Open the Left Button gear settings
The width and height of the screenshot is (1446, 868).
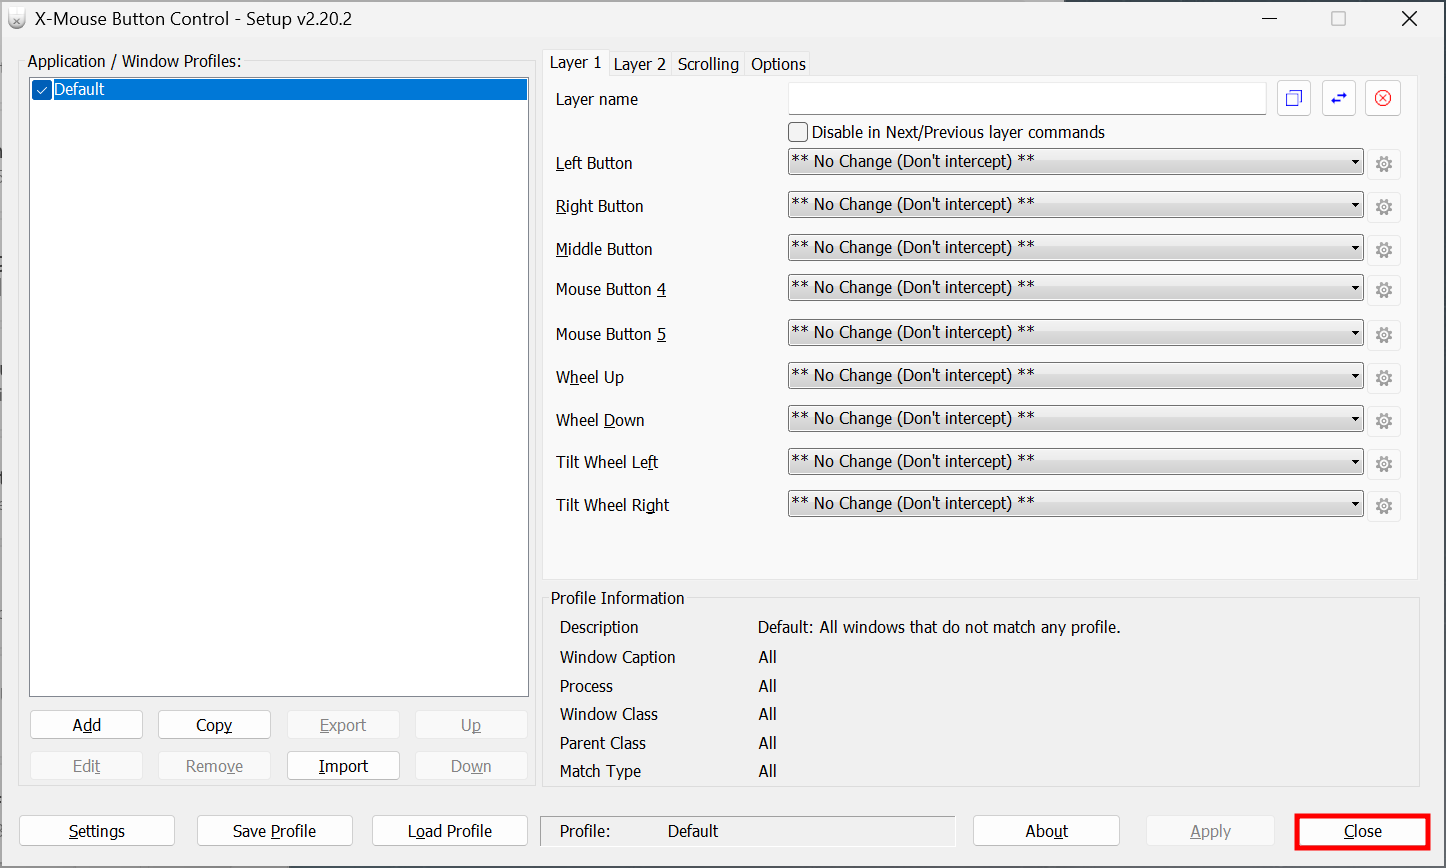click(x=1384, y=164)
